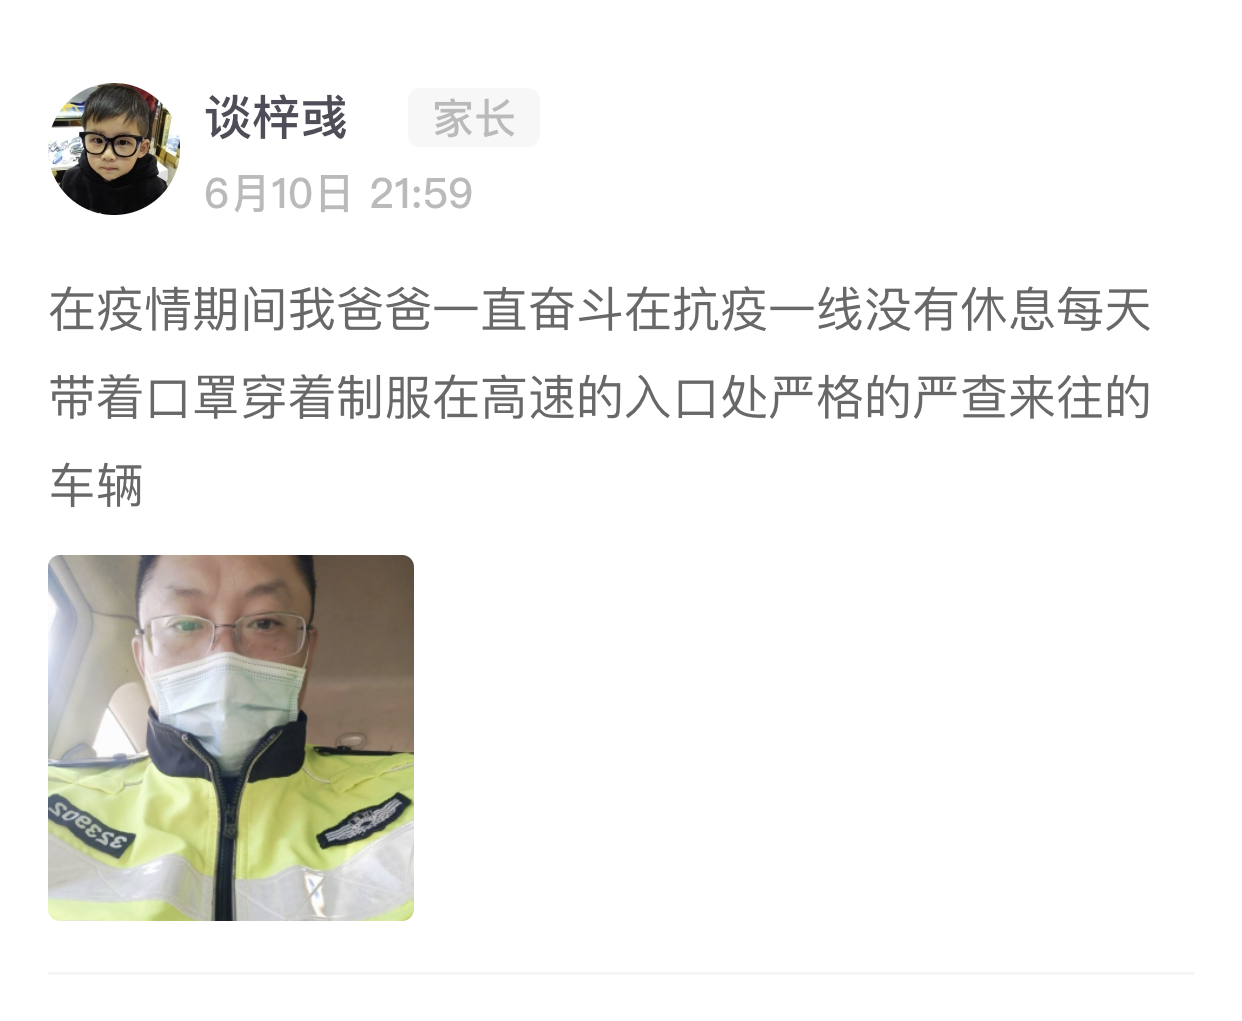The height and width of the screenshot is (1021, 1242).
Task: Open the poster's round profile avatar
Action: click(114, 150)
